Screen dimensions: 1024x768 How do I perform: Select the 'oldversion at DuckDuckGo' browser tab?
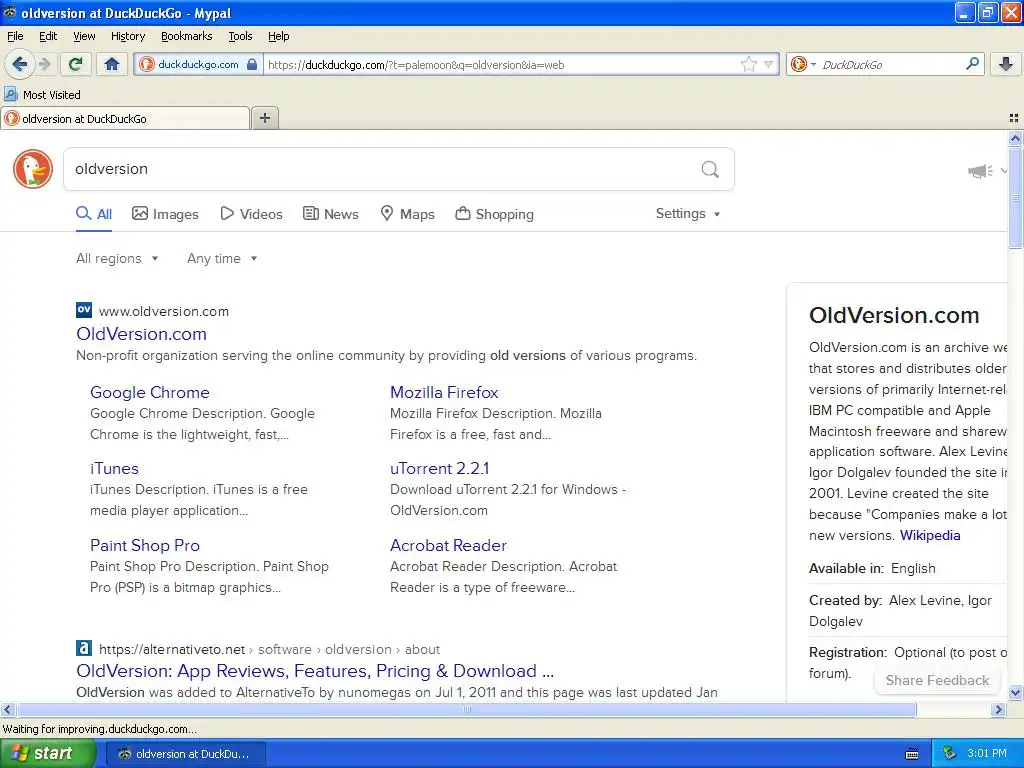point(125,118)
